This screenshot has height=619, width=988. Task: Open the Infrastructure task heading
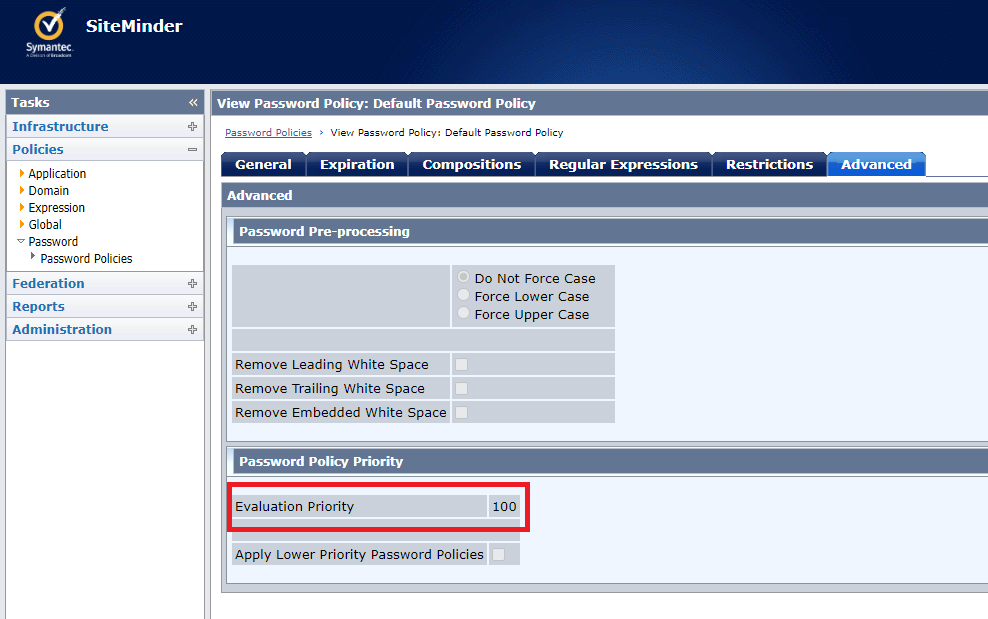[60, 126]
